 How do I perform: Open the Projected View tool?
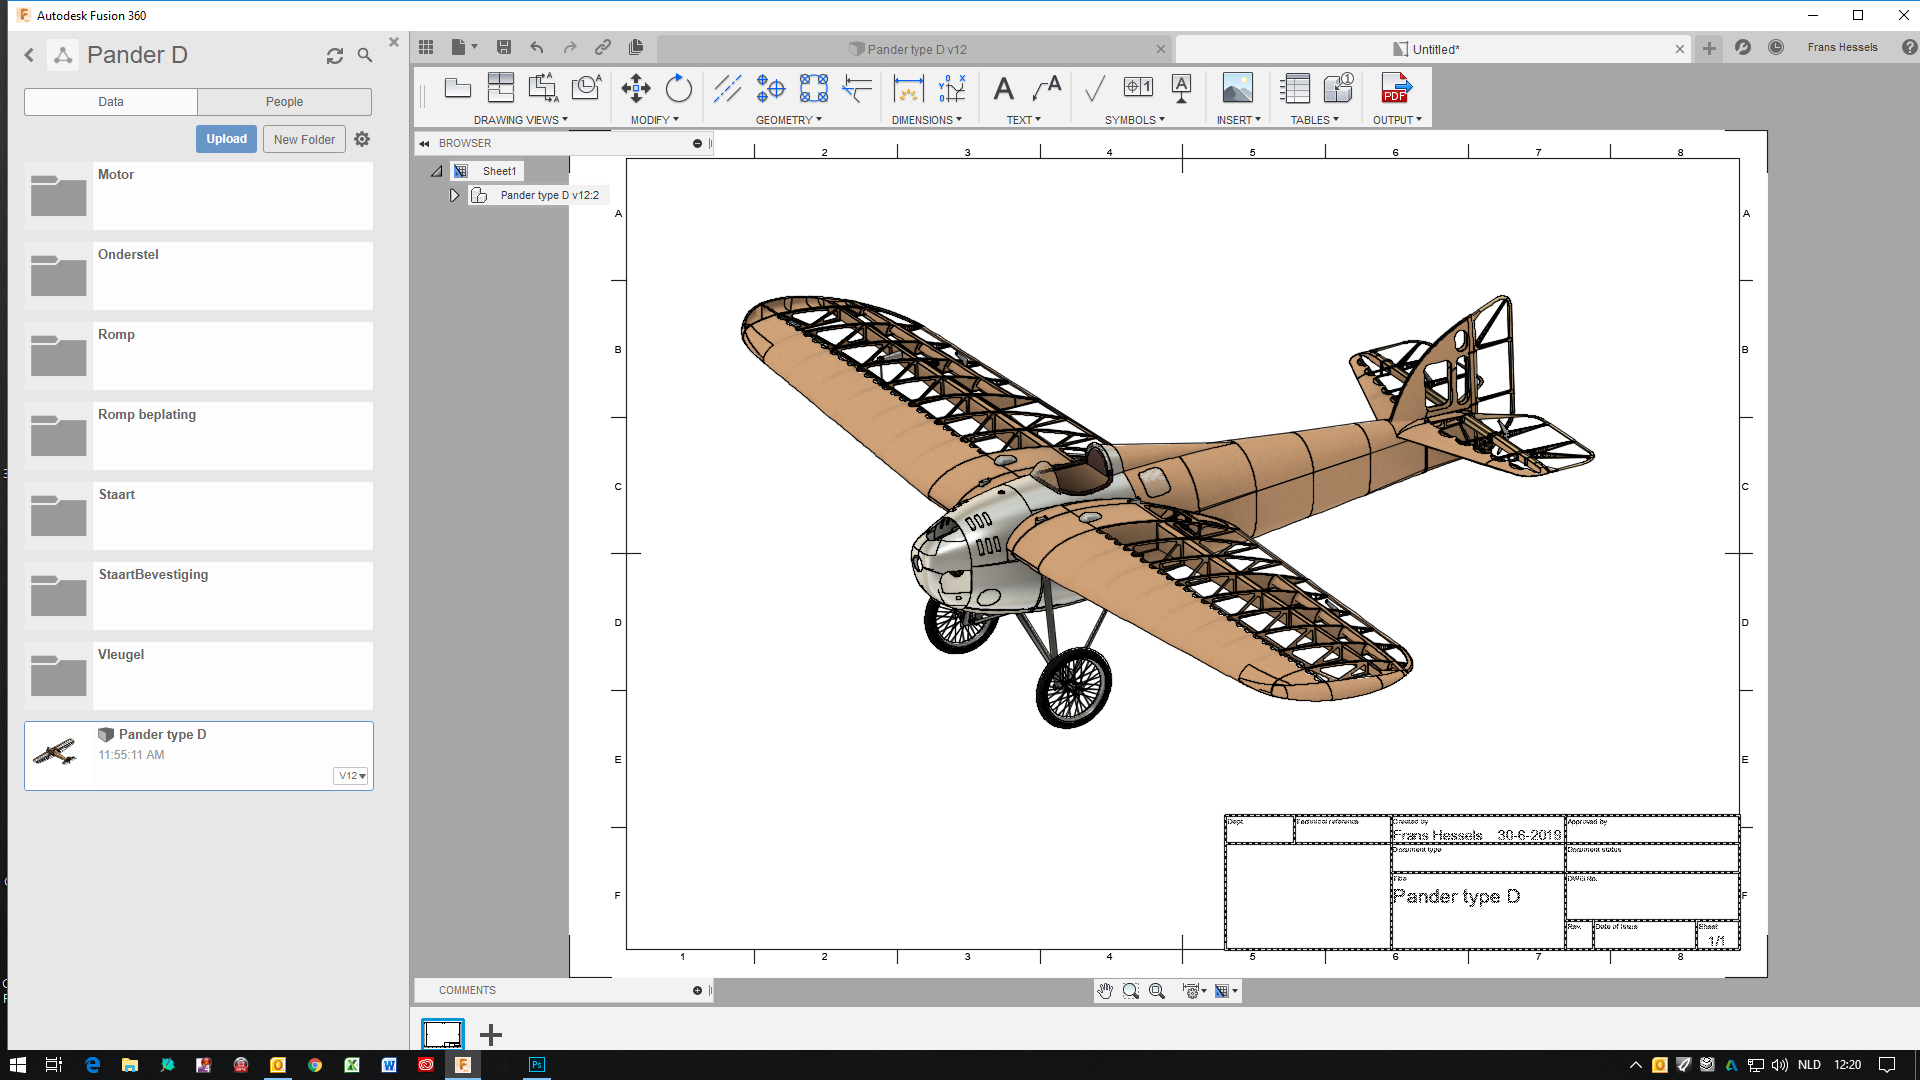point(501,88)
